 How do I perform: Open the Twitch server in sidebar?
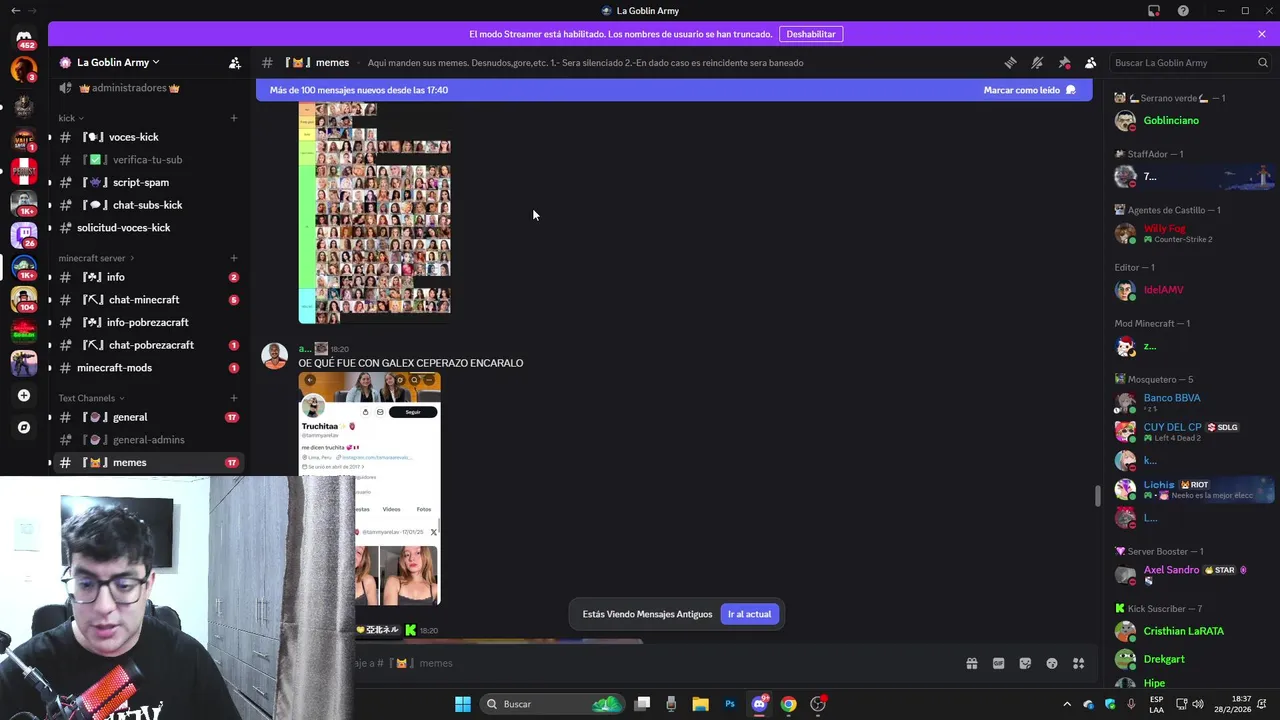tap(24, 234)
